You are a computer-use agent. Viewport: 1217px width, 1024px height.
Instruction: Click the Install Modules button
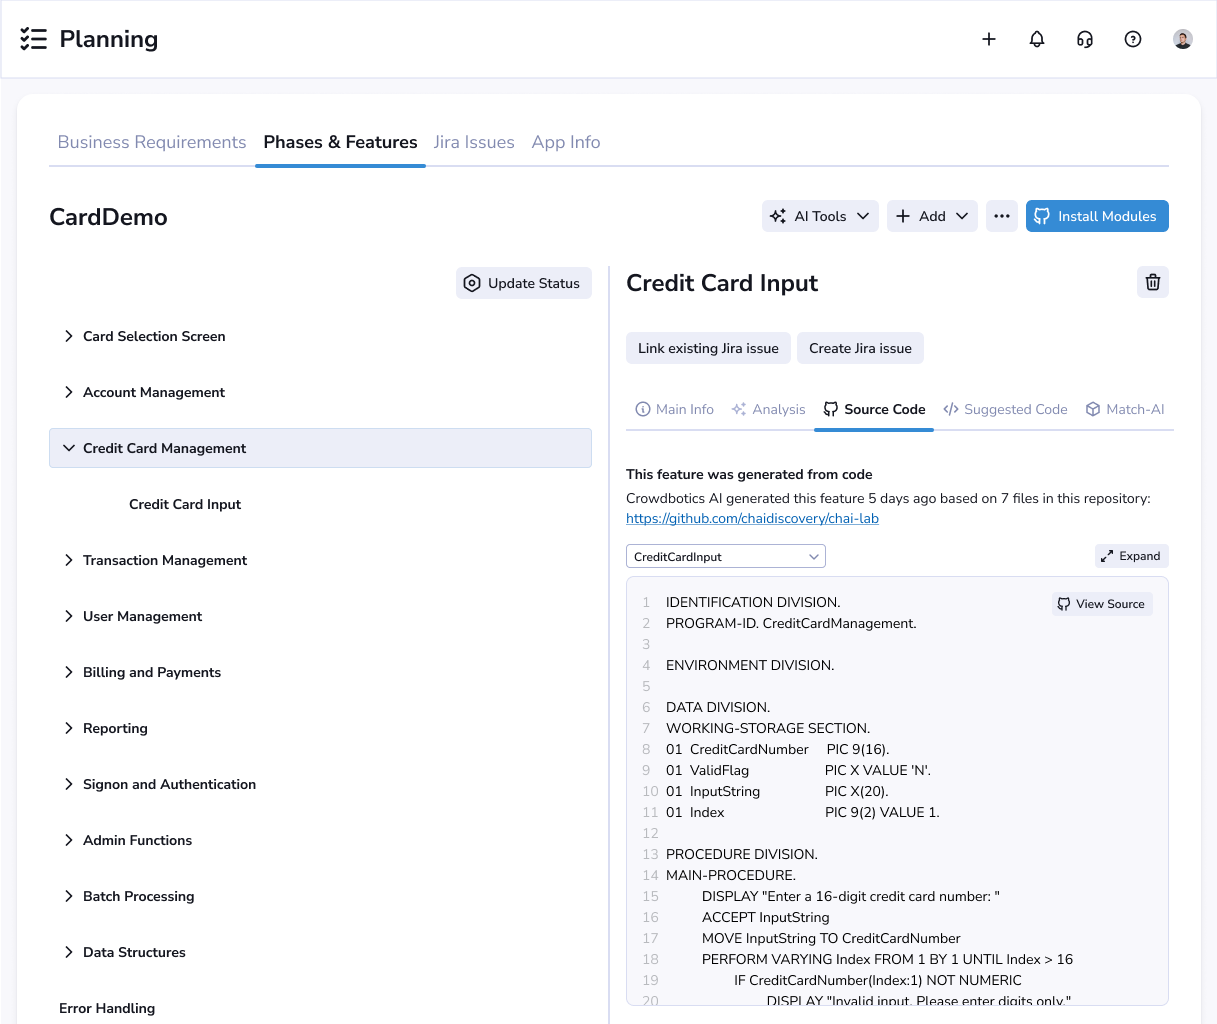[1097, 216]
